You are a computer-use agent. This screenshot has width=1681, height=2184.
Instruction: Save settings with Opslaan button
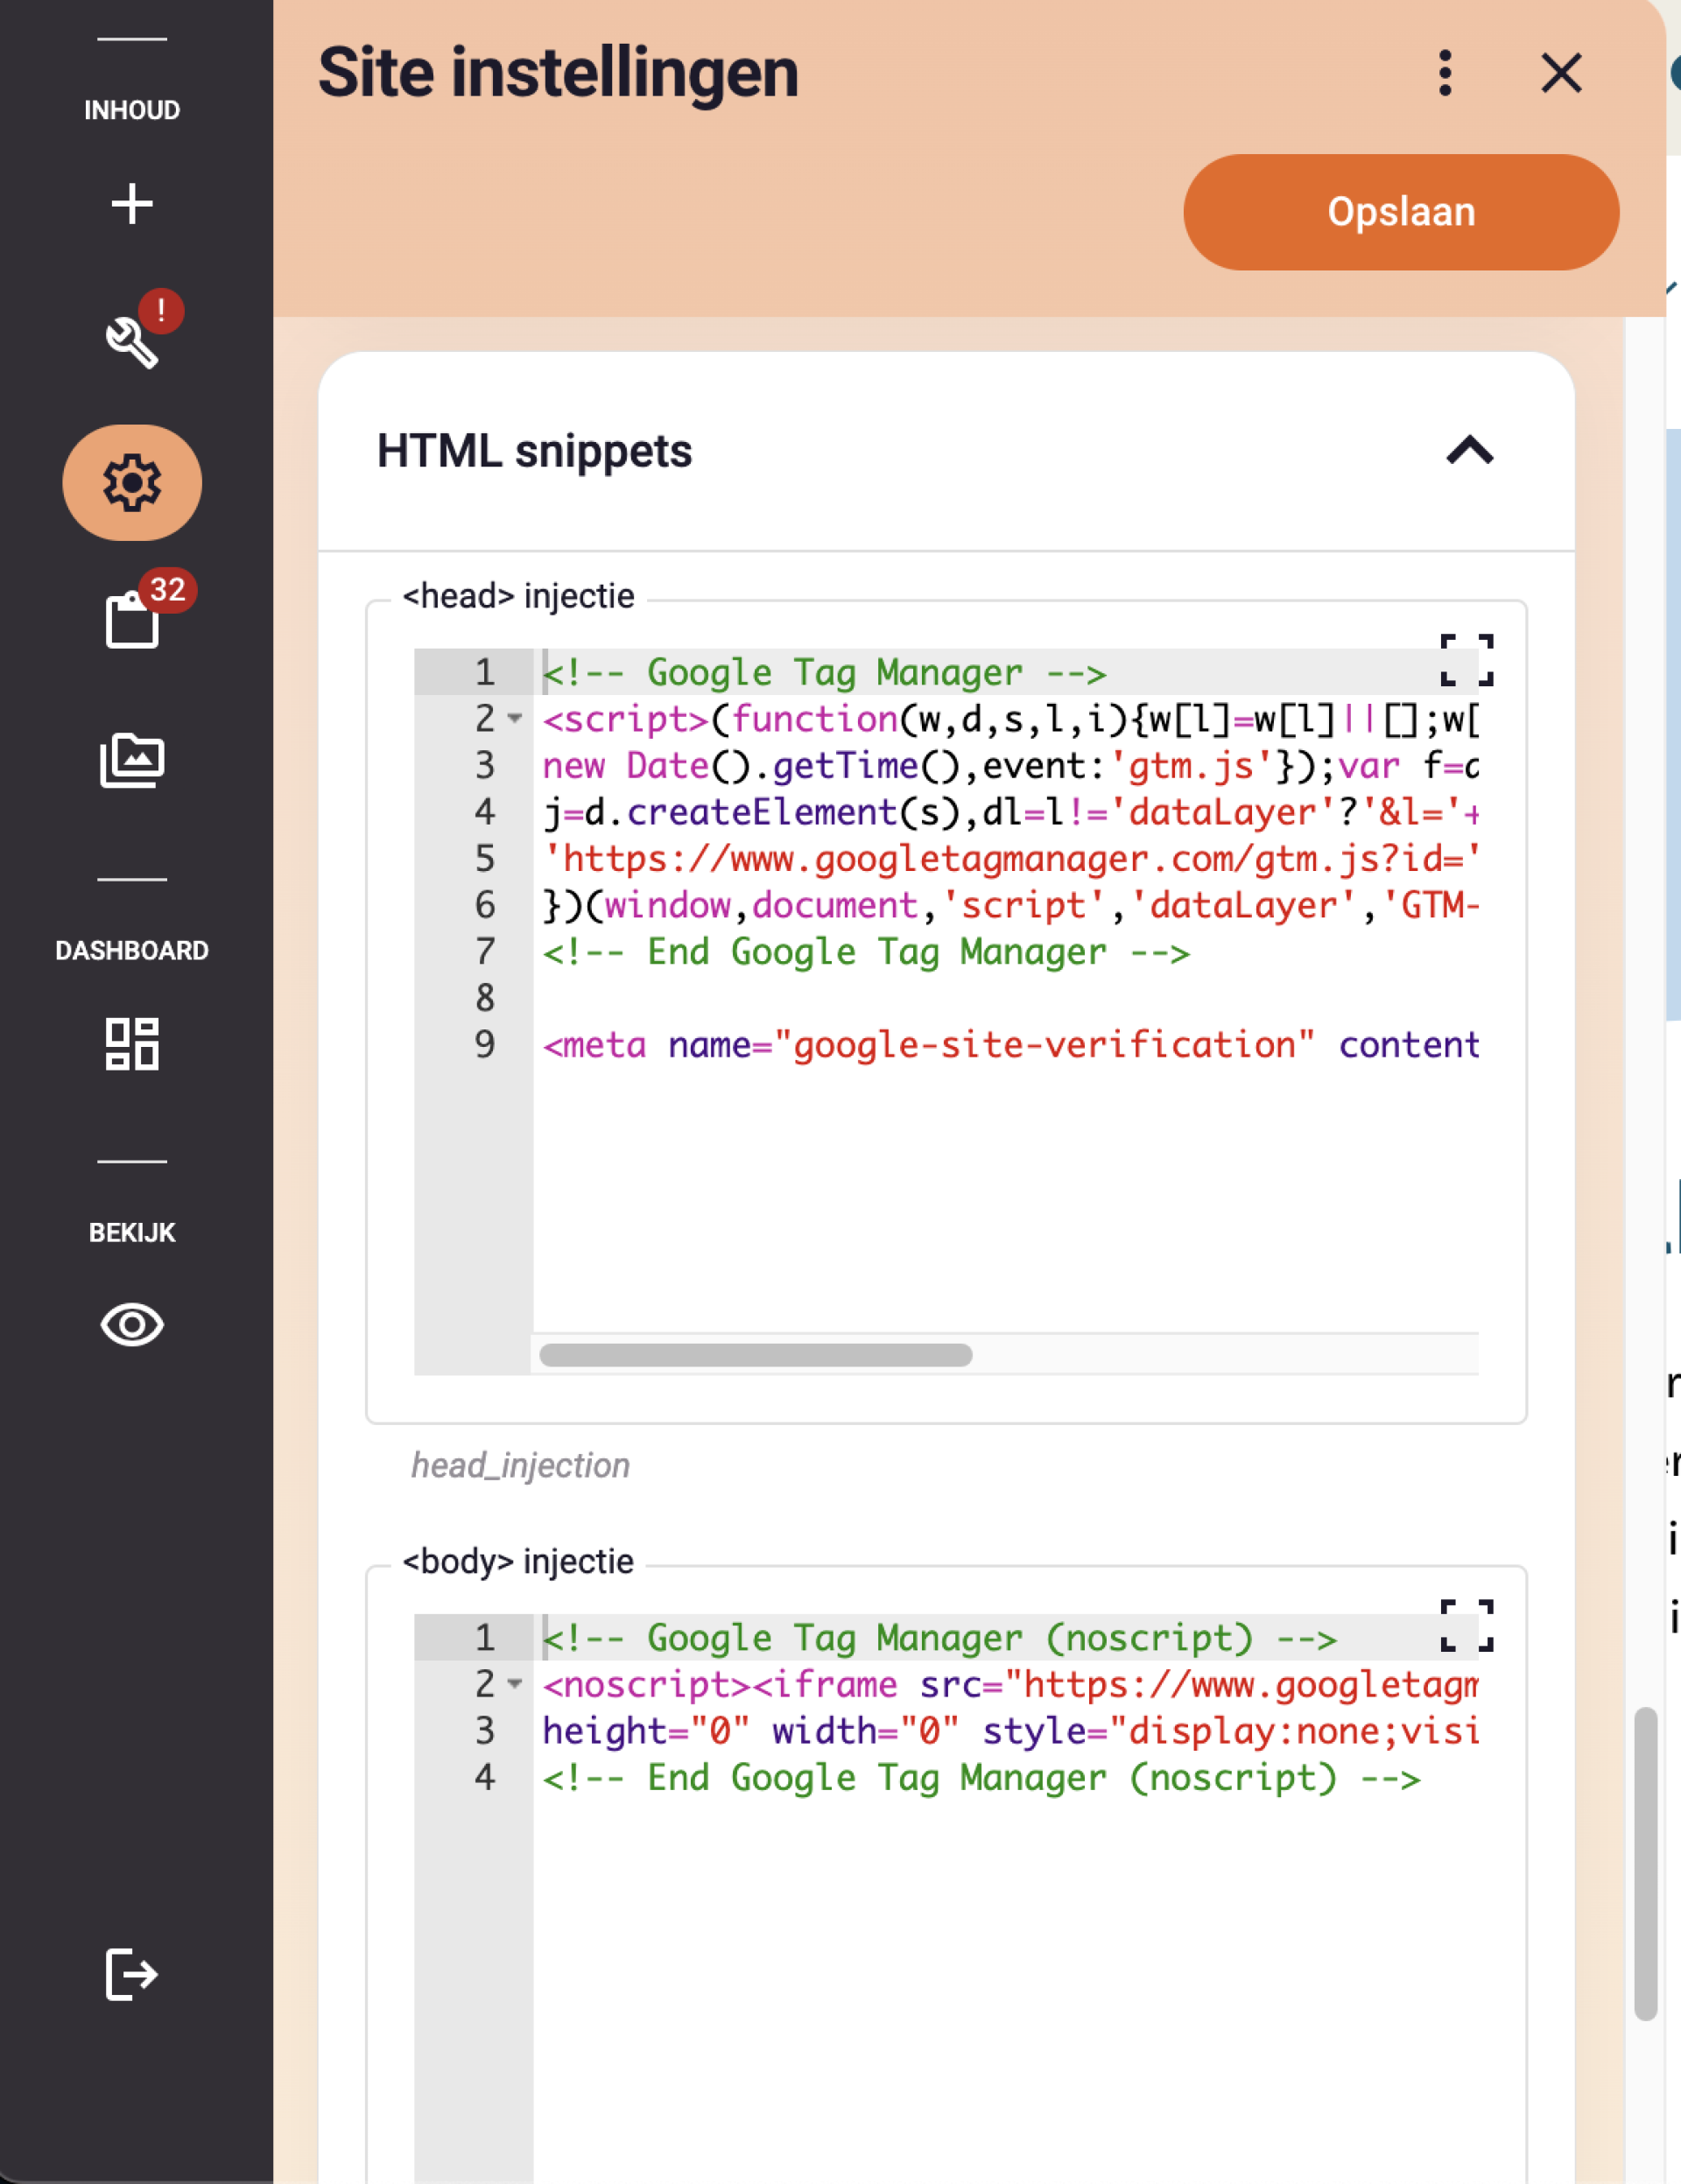click(1401, 212)
